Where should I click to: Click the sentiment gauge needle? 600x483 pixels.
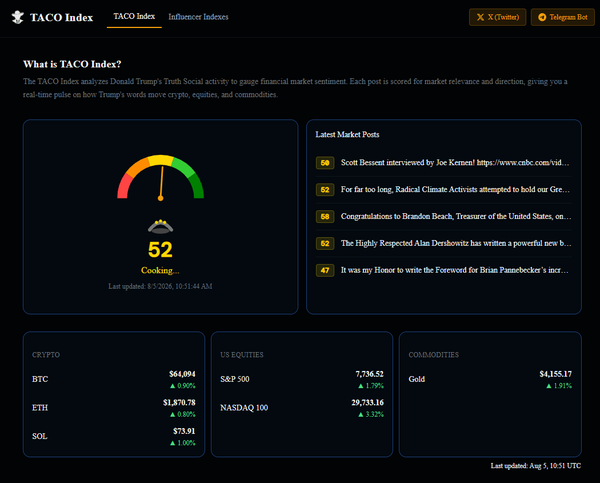pyautogui.click(x=161, y=183)
